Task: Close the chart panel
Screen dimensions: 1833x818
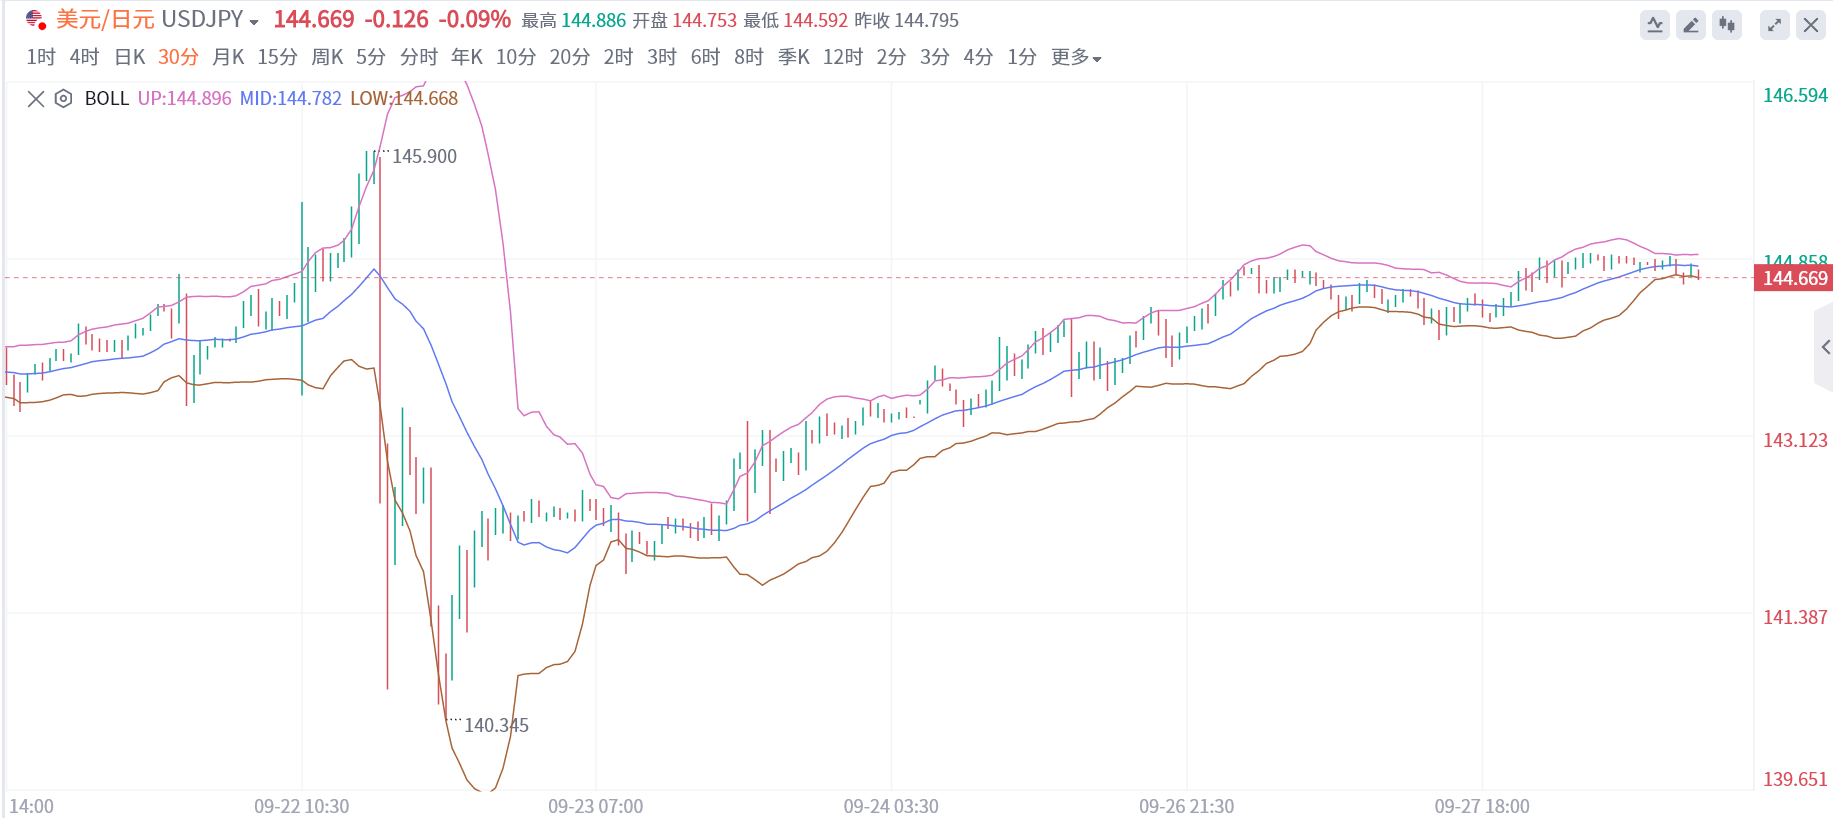Action: 1811,25
